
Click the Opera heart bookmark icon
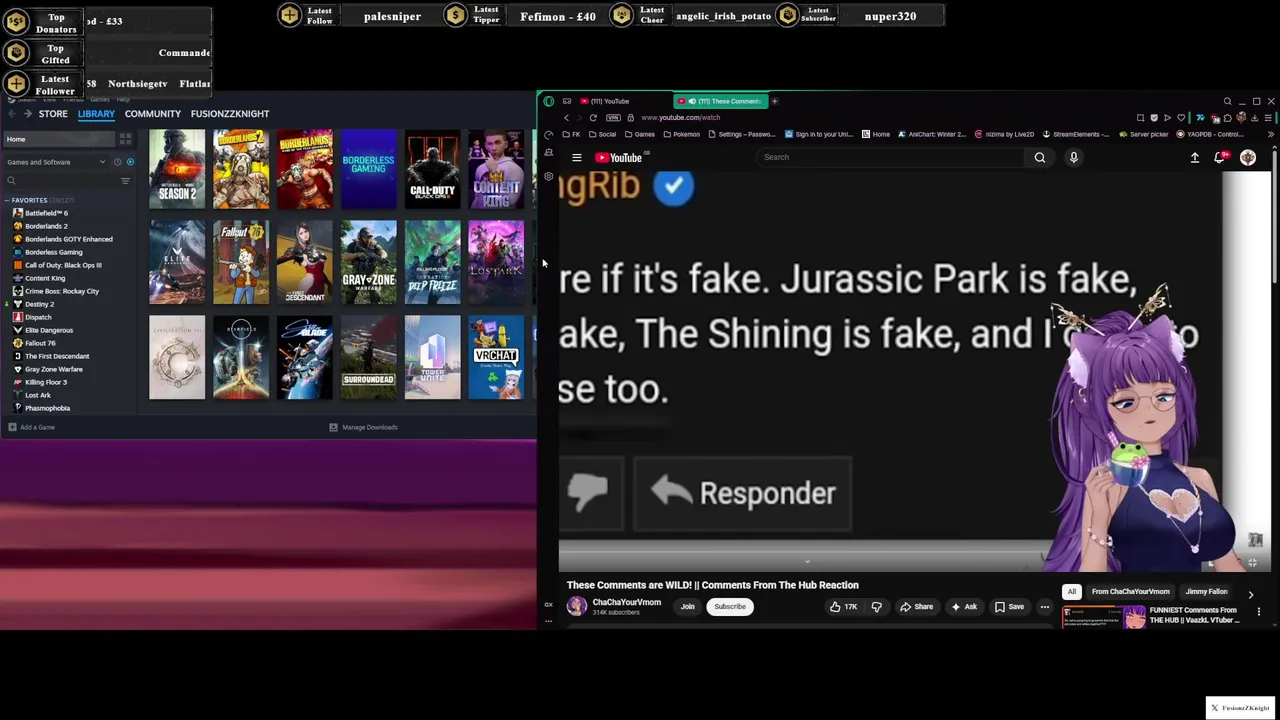1181,118
